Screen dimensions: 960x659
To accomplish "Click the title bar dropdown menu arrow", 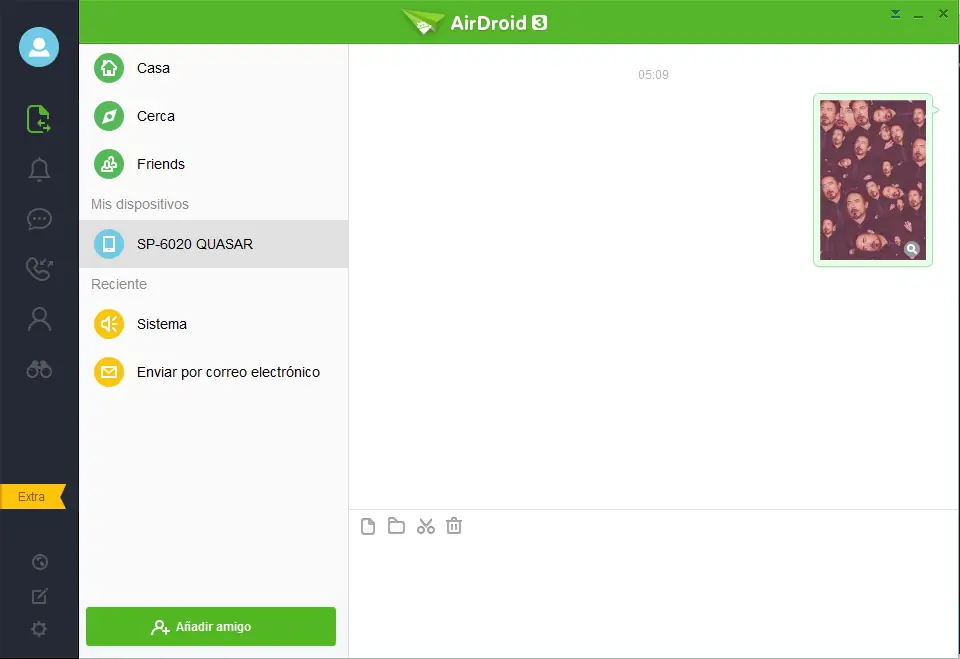I will [x=895, y=14].
